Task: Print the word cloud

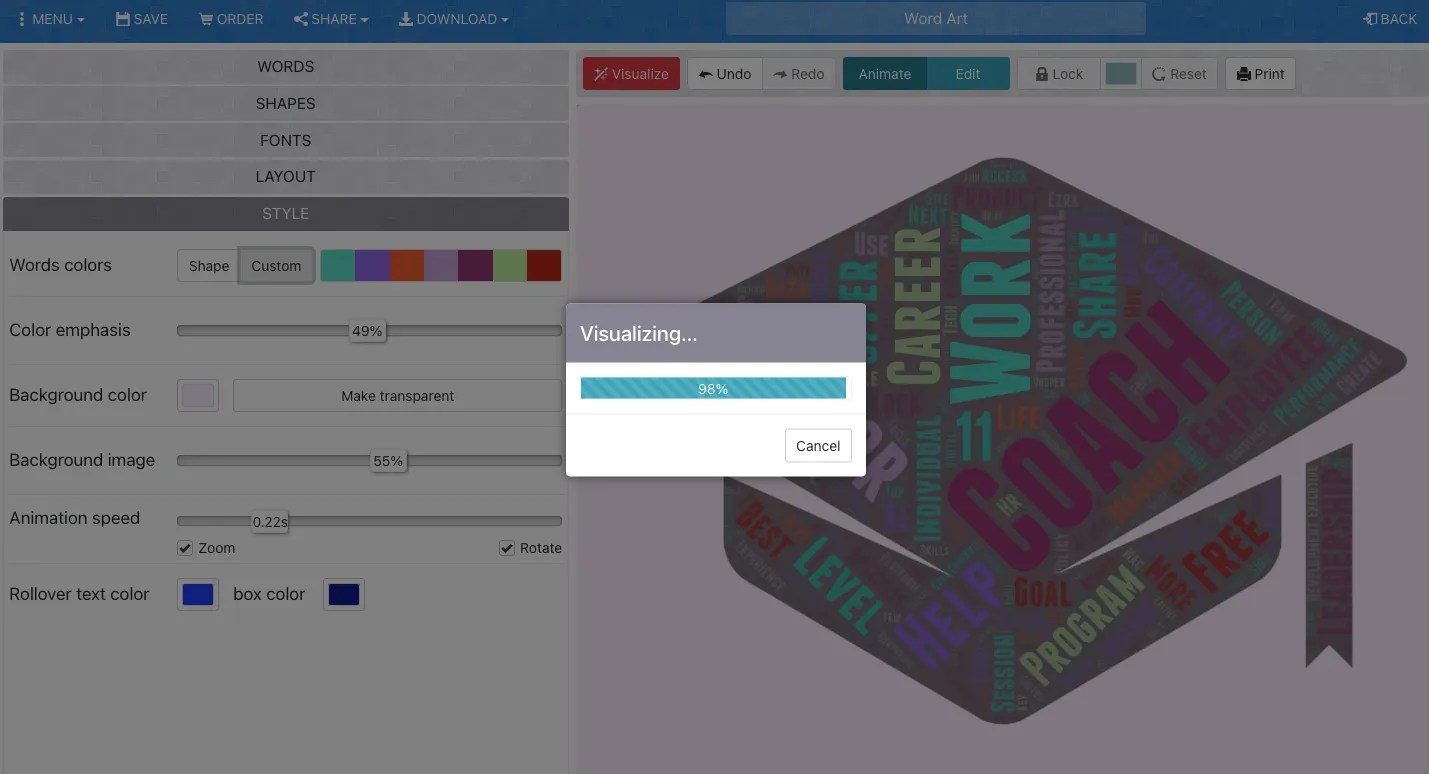Action: coord(1259,73)
